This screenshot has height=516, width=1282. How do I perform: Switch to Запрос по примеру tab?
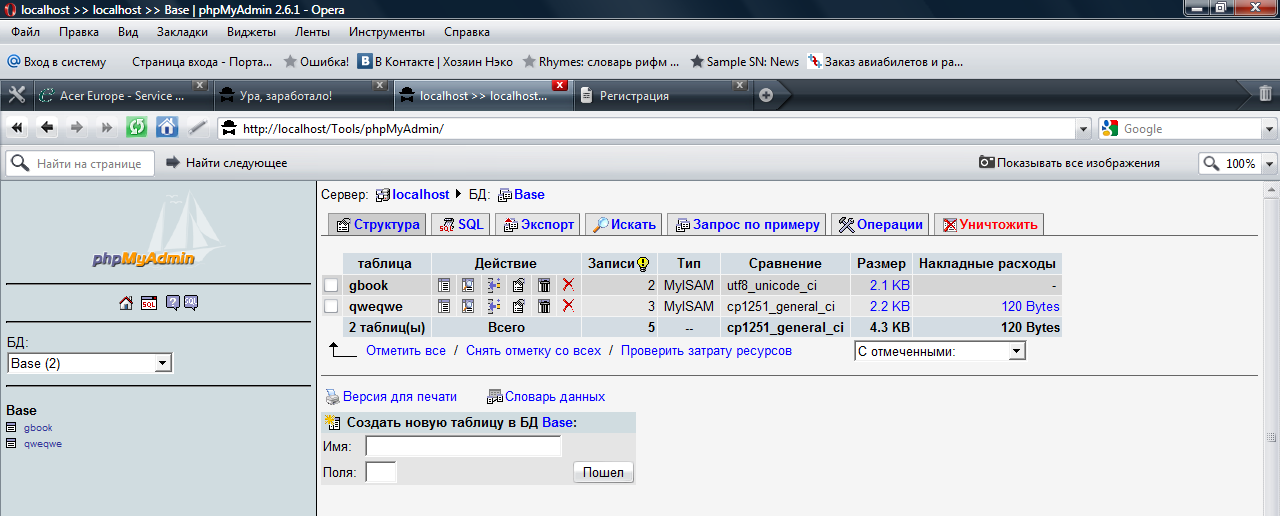click(746, 225)
